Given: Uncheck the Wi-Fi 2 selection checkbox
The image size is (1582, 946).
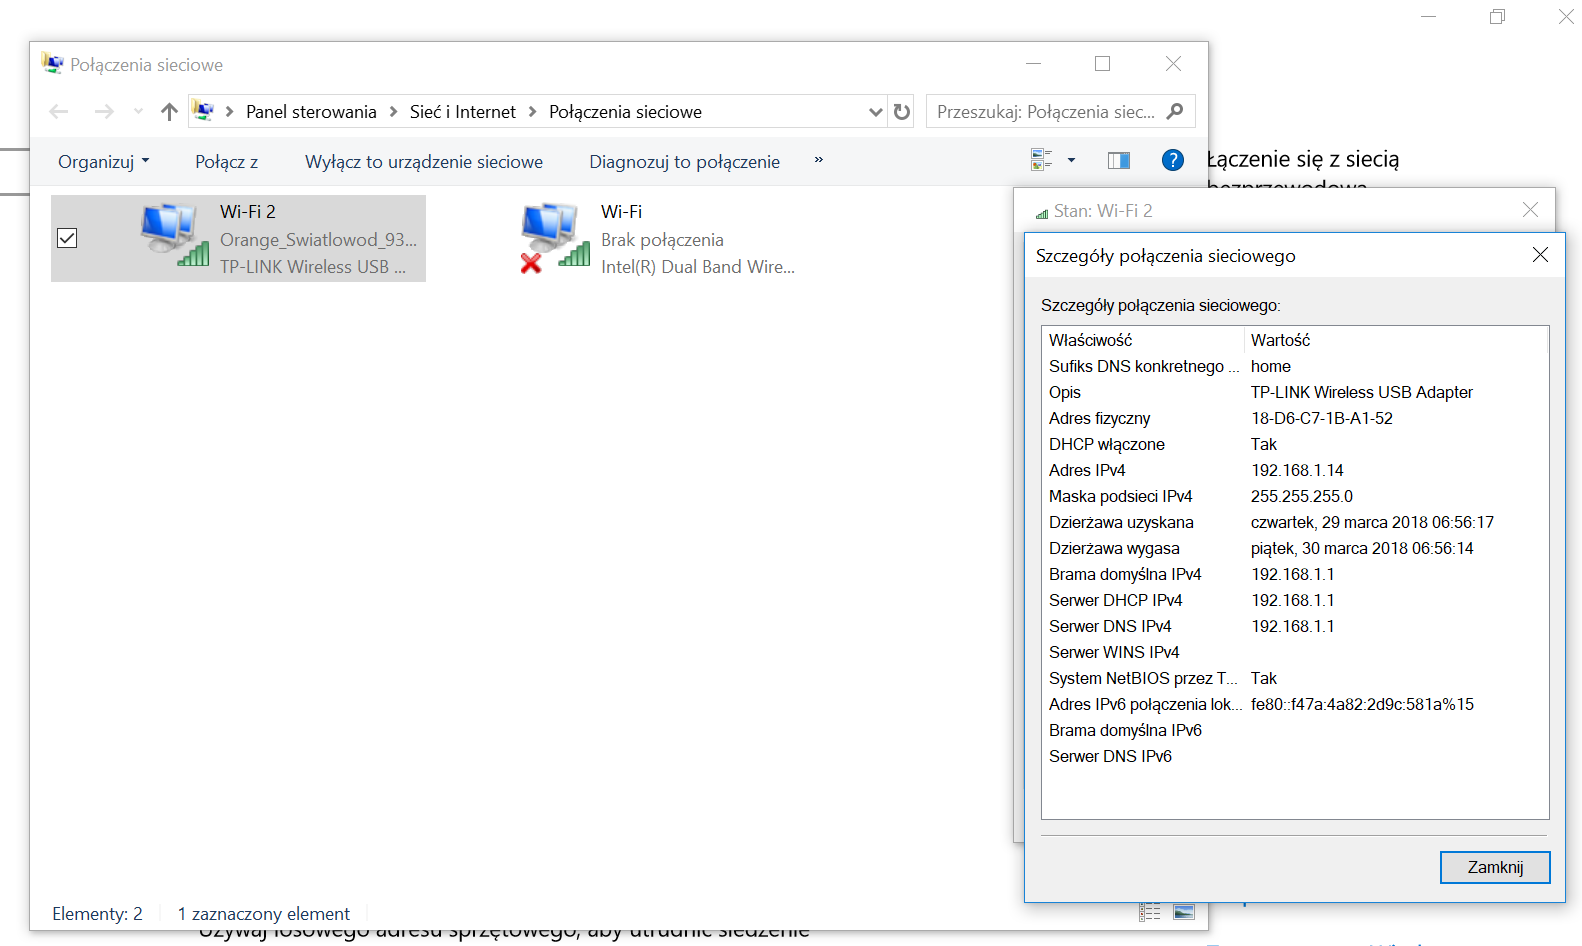Looking at the screenshot, I should coord(67,238).
